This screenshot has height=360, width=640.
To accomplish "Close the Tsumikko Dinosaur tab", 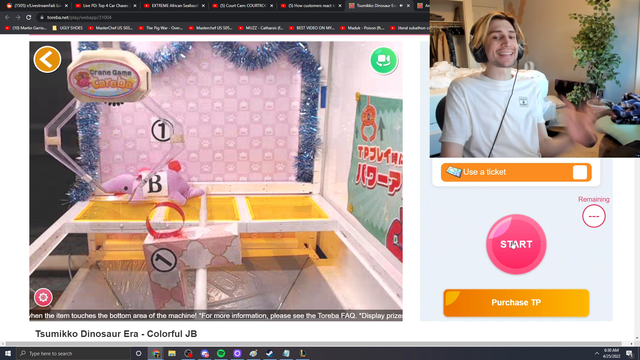I will [408, 6].
